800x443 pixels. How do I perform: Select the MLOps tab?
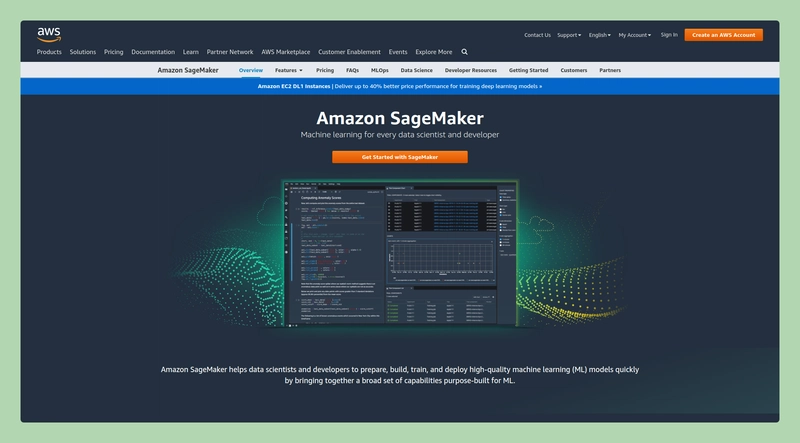pos(380,70)
